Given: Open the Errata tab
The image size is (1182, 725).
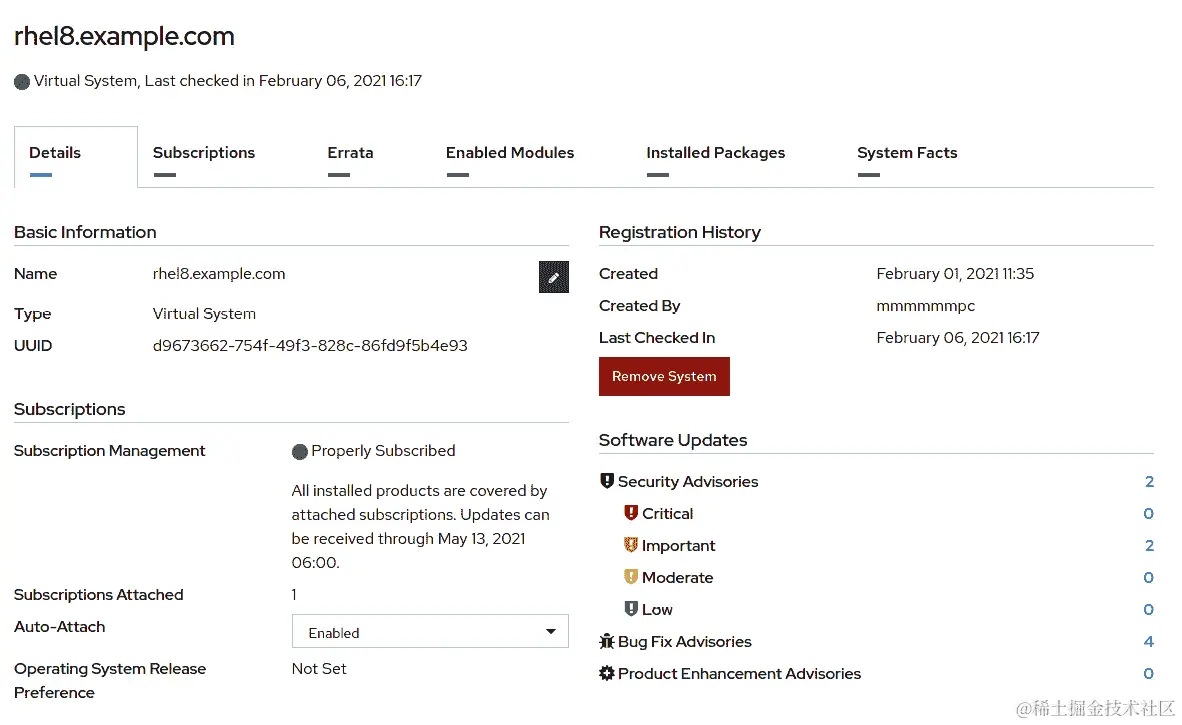Looking at the screenshot, I should (x=350, y=153).
